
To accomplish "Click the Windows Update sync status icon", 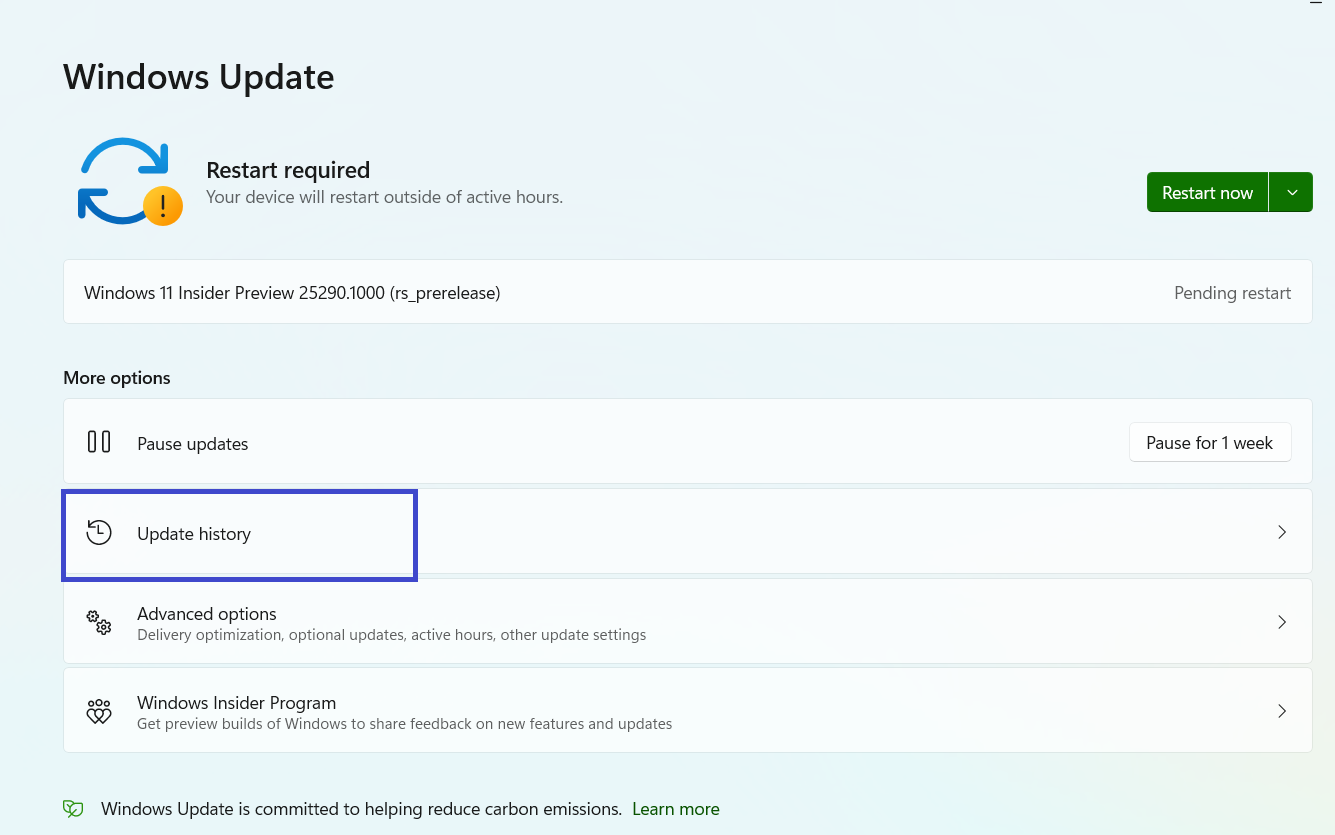I will 129,181.
